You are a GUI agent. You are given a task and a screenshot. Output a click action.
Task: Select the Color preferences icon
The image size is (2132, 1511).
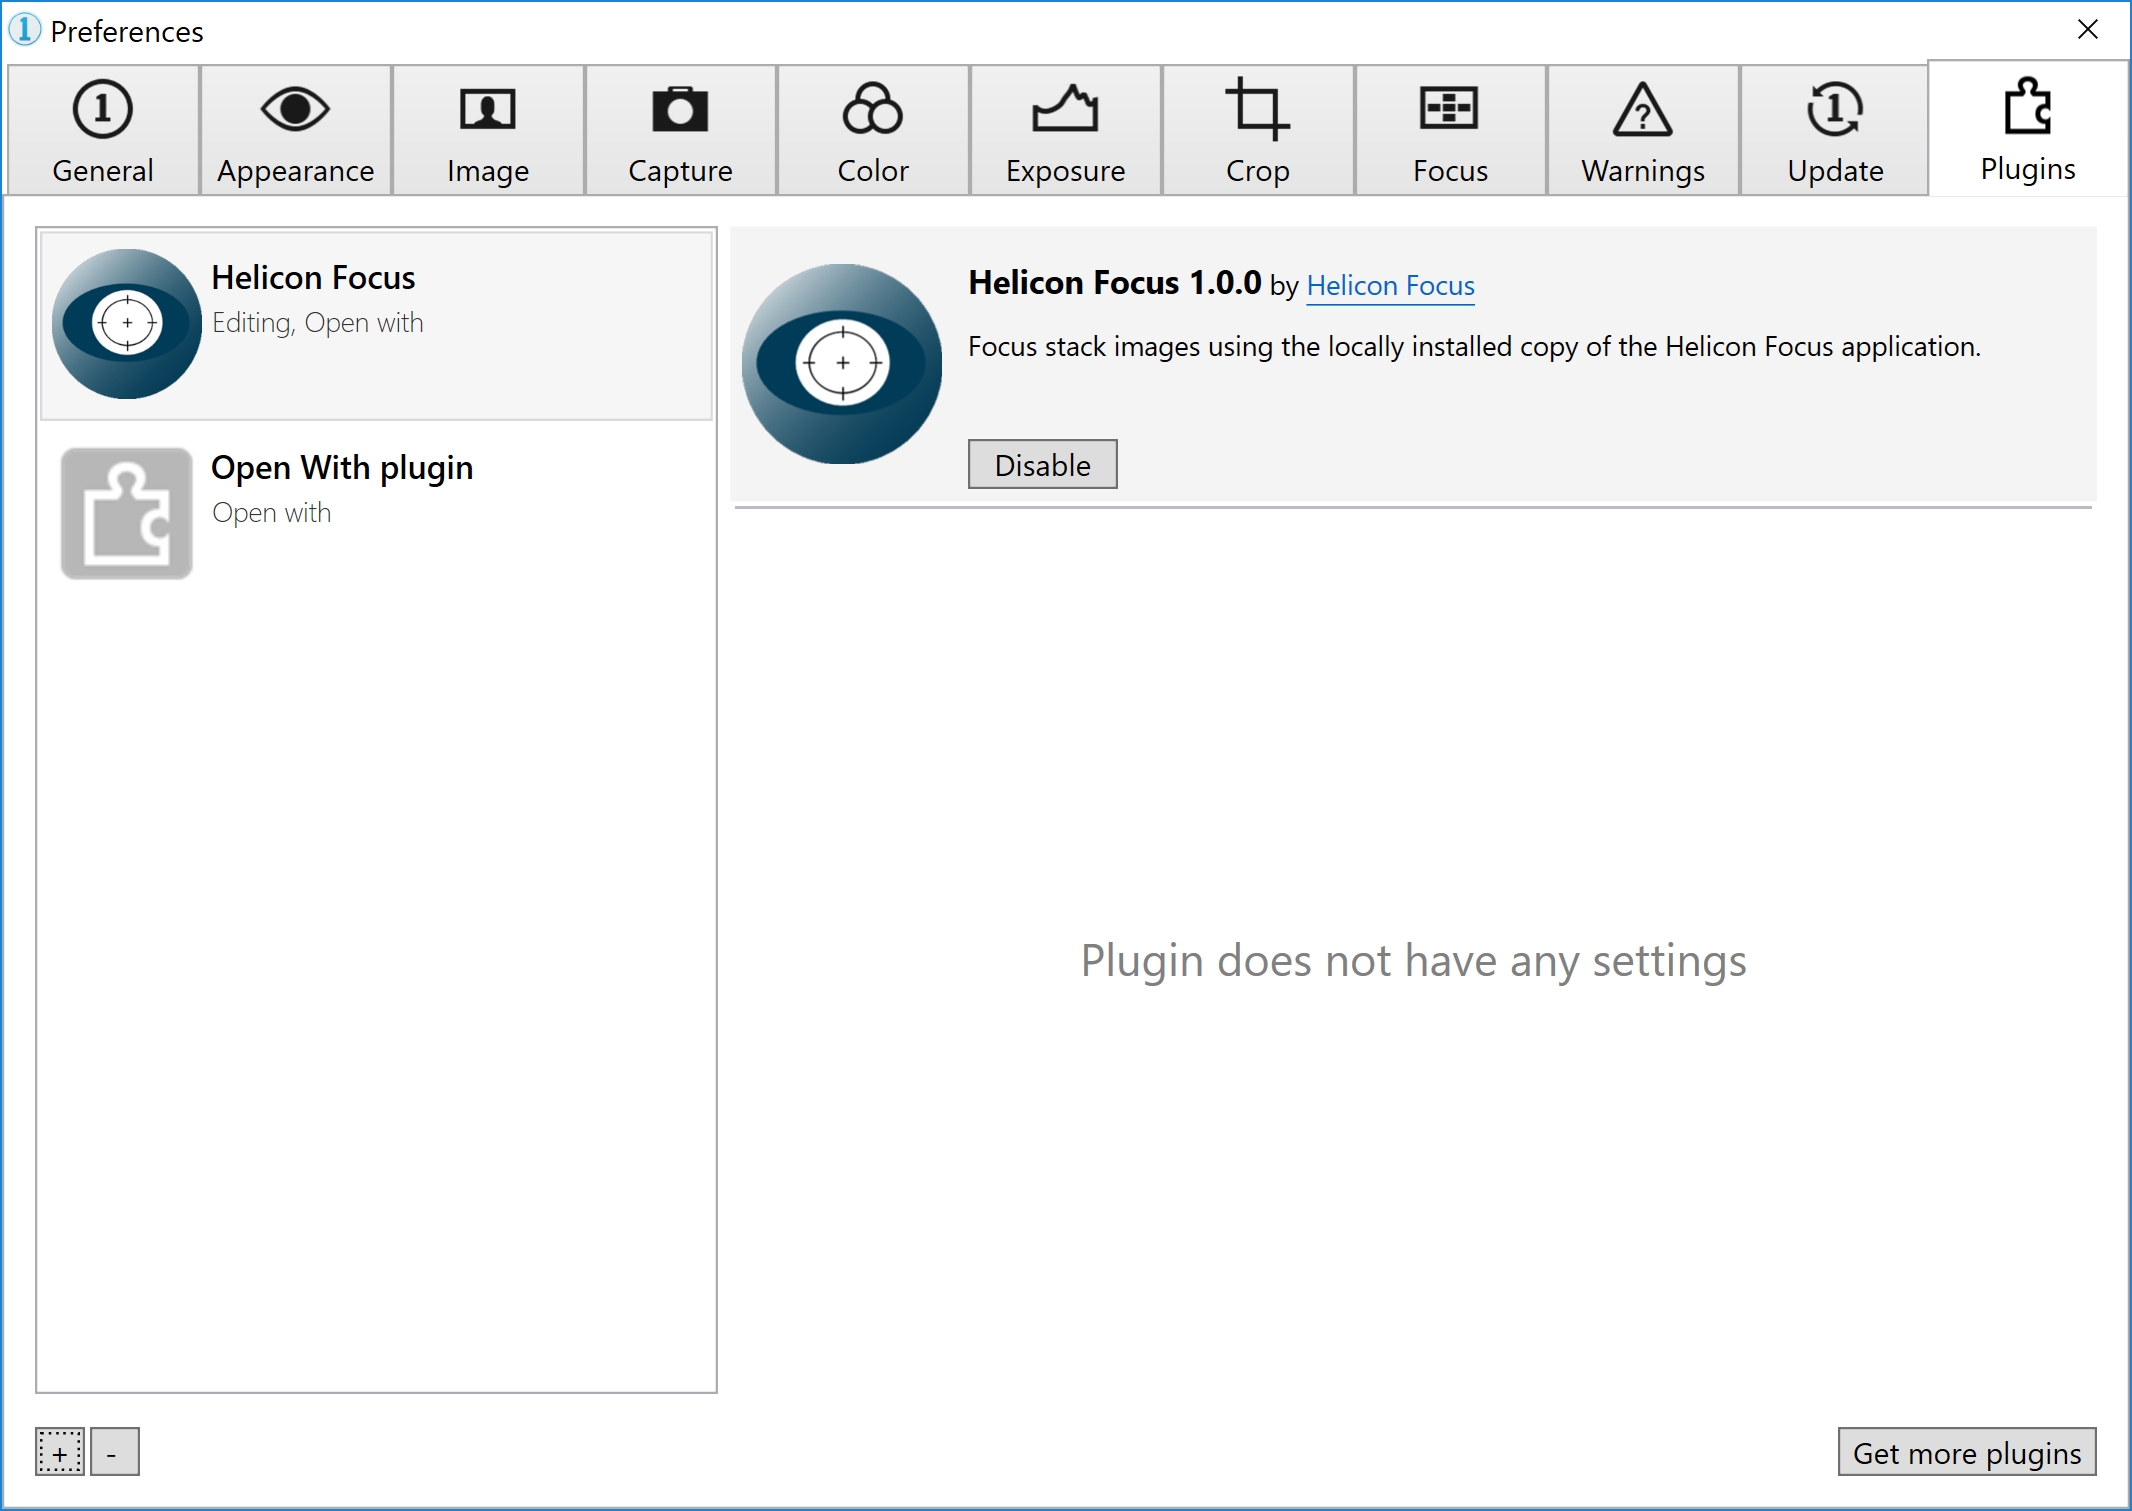click(873, 110)
